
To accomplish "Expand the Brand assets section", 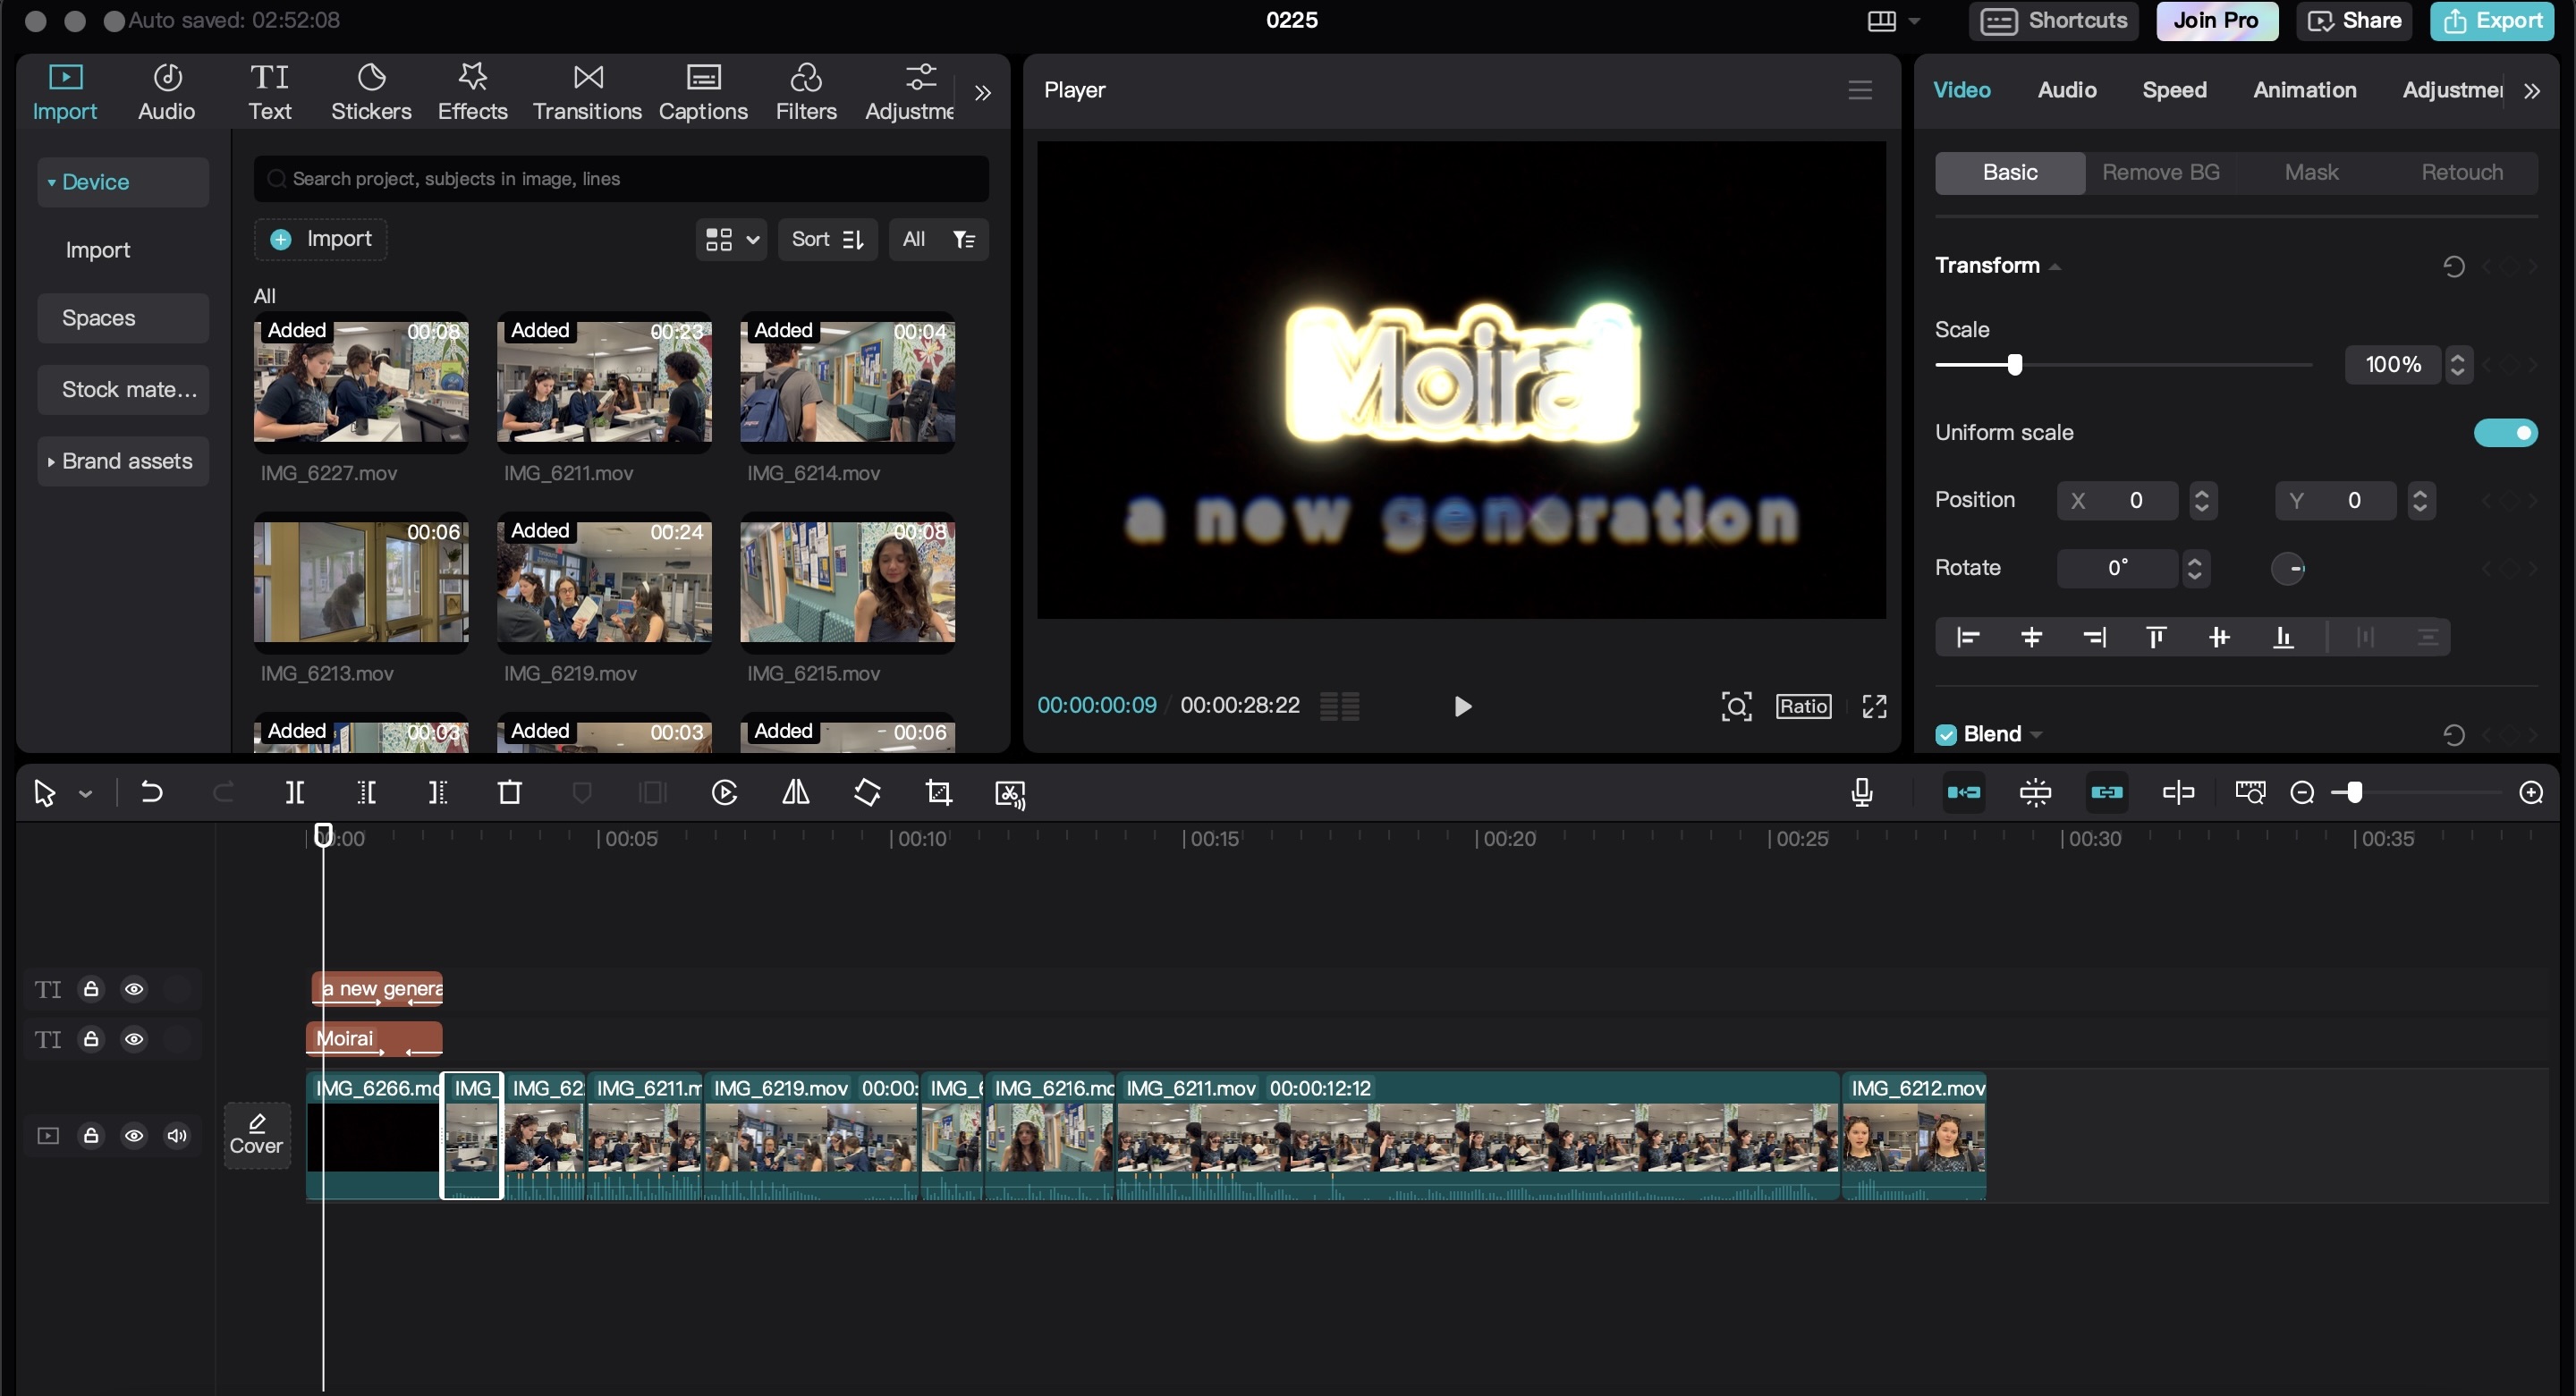I will click(x=122, y=461).
